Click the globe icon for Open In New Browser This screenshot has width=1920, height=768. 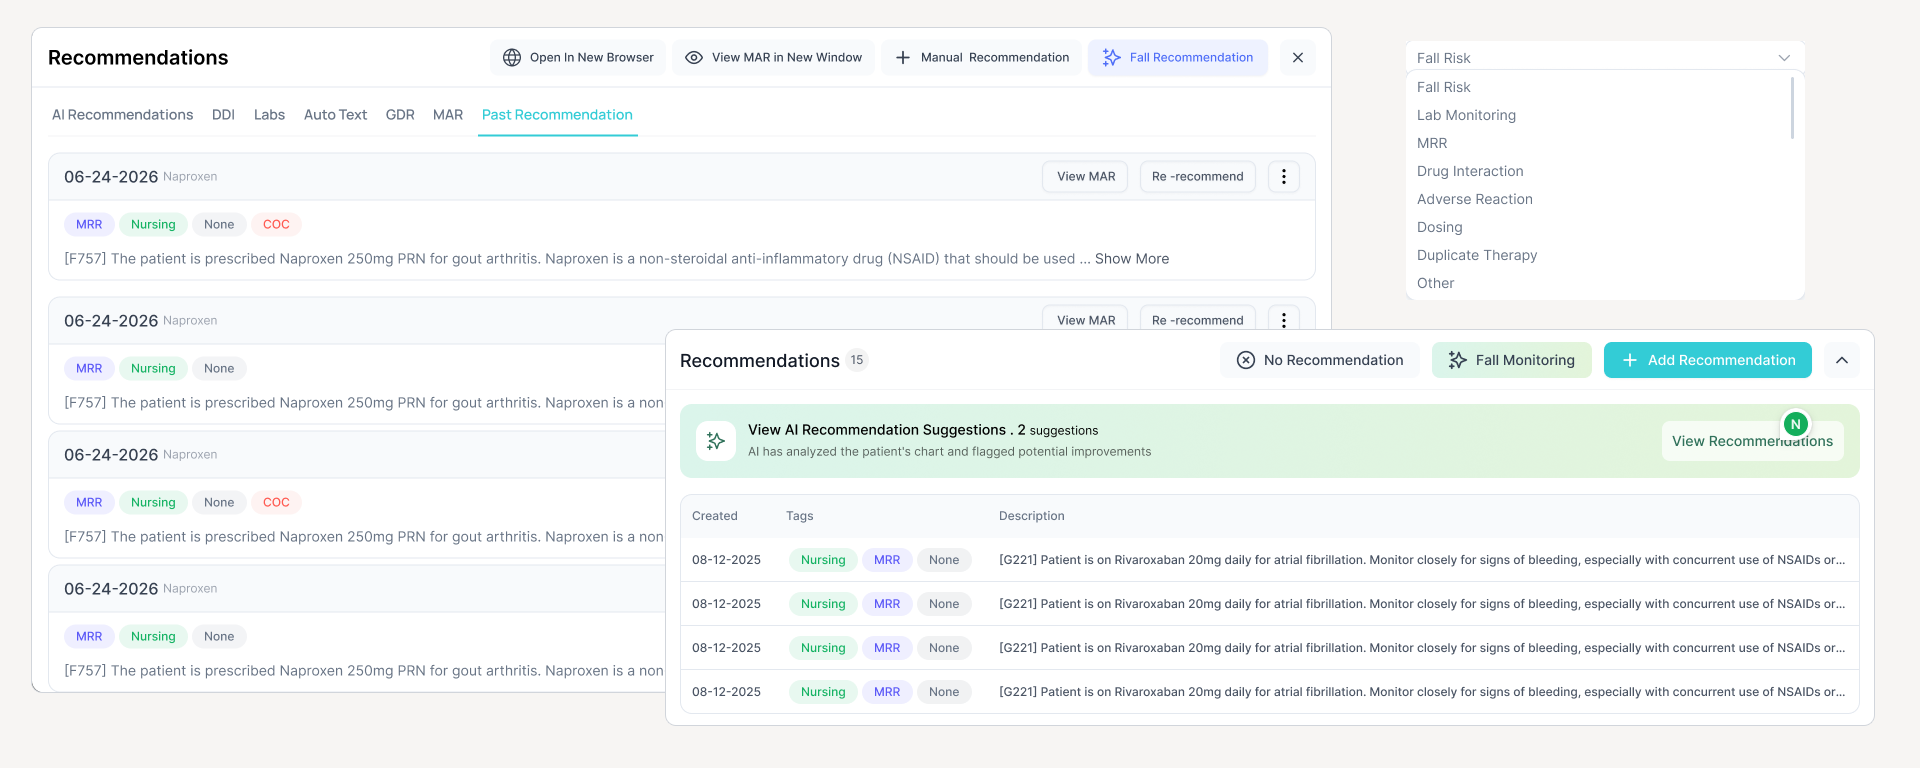coord(512,58)
